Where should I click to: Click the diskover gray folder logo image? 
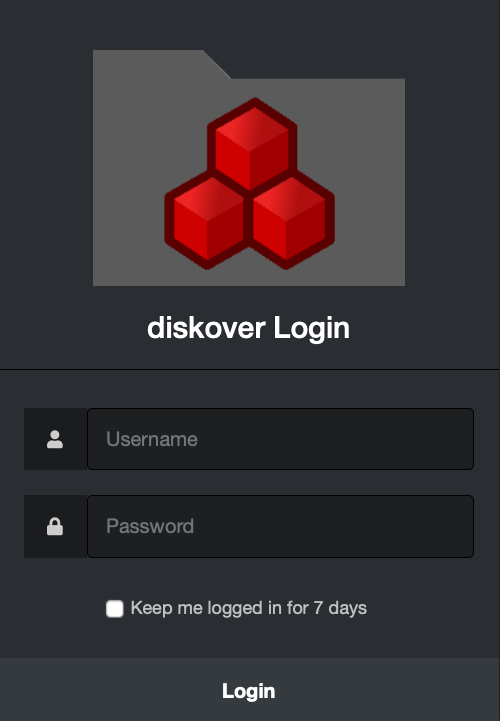coord(249,168)
